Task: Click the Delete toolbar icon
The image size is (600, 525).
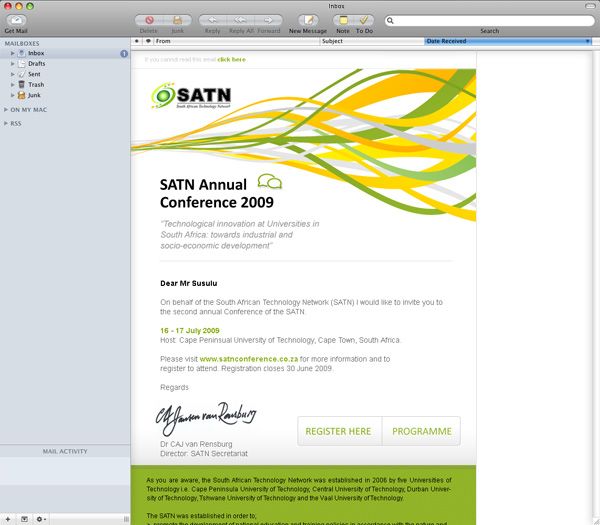Action: 149,20
